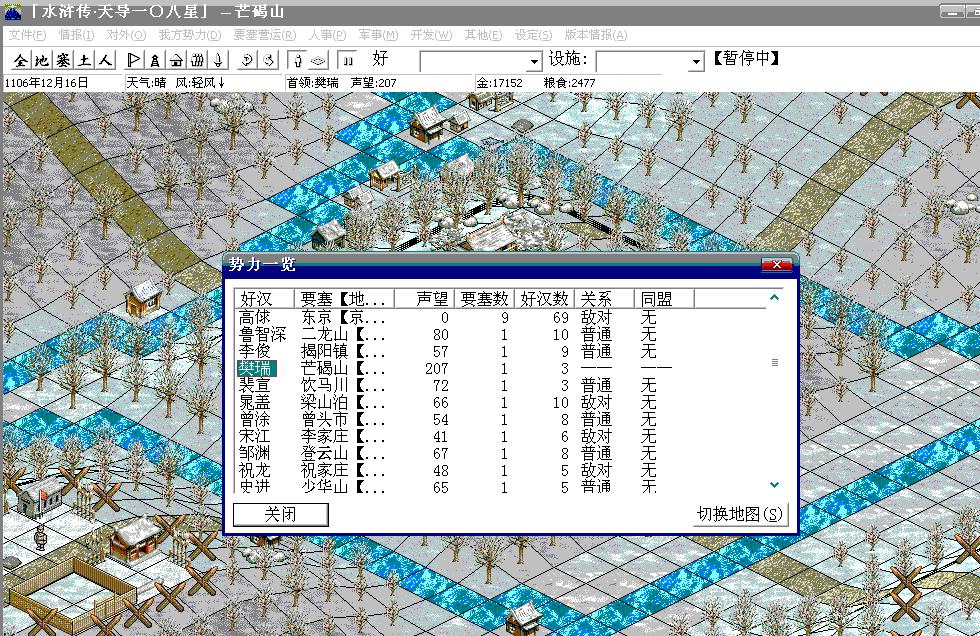This screenshot has height=636, width=980.
Task: Click the 东京 fortress cell
Action: [343, 317]
